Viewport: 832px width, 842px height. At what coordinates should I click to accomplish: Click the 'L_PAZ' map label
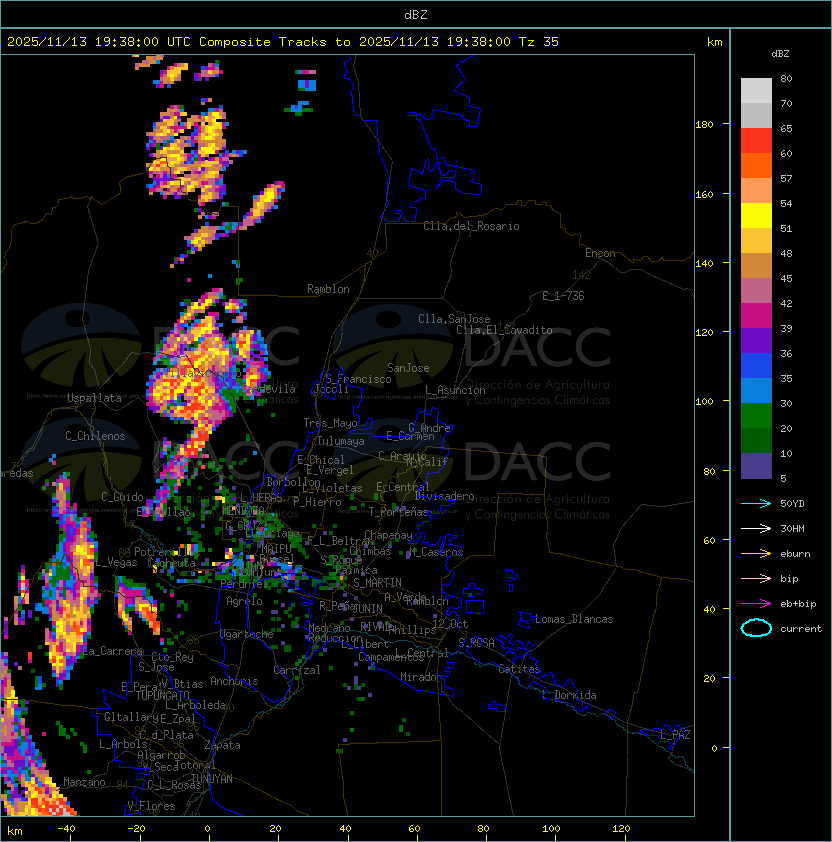(x=675, y=735)
